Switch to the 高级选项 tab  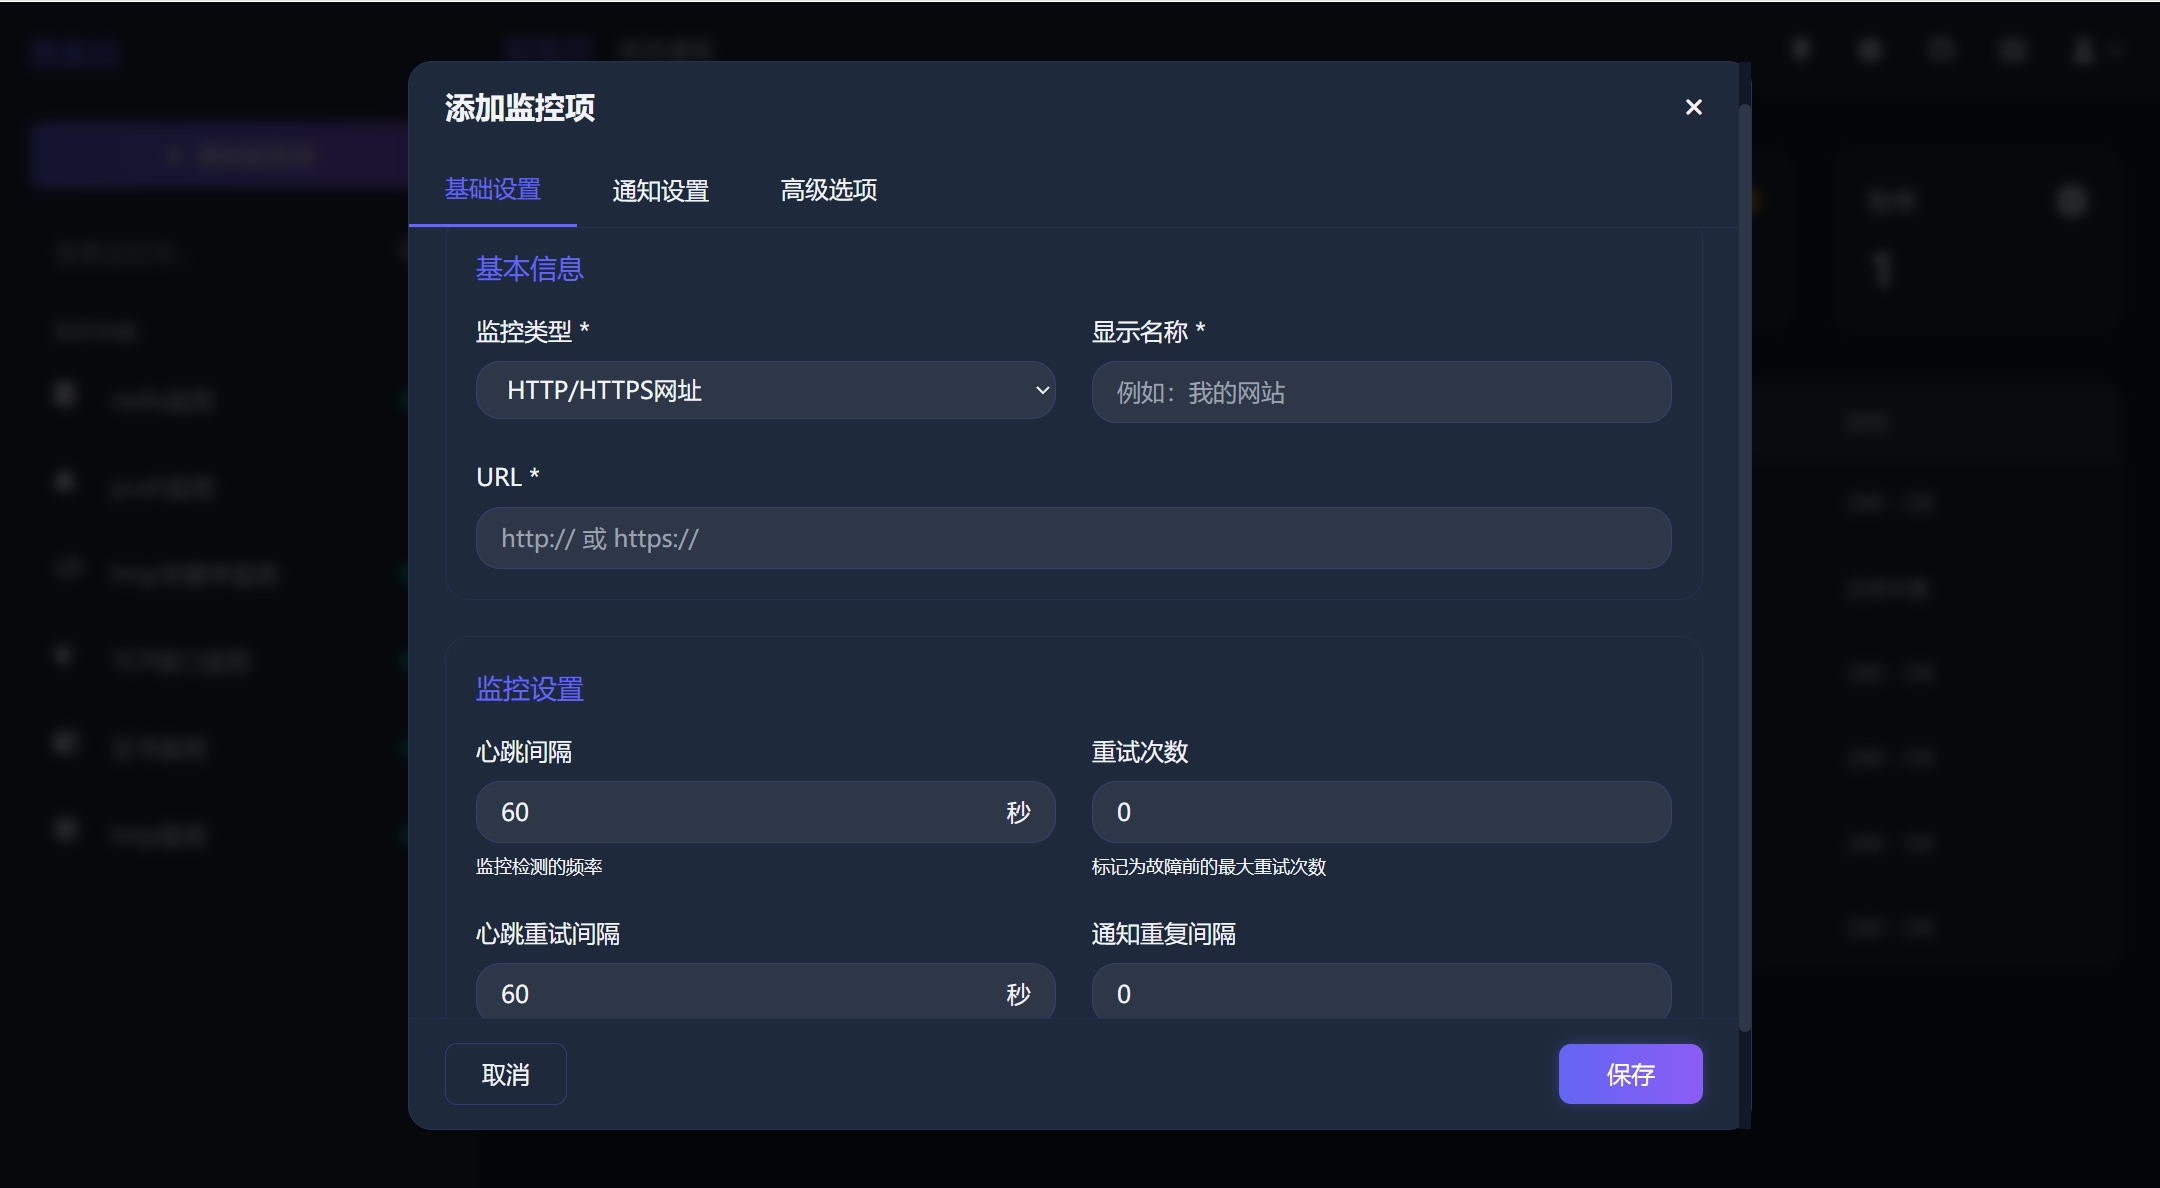click(828, 190)
